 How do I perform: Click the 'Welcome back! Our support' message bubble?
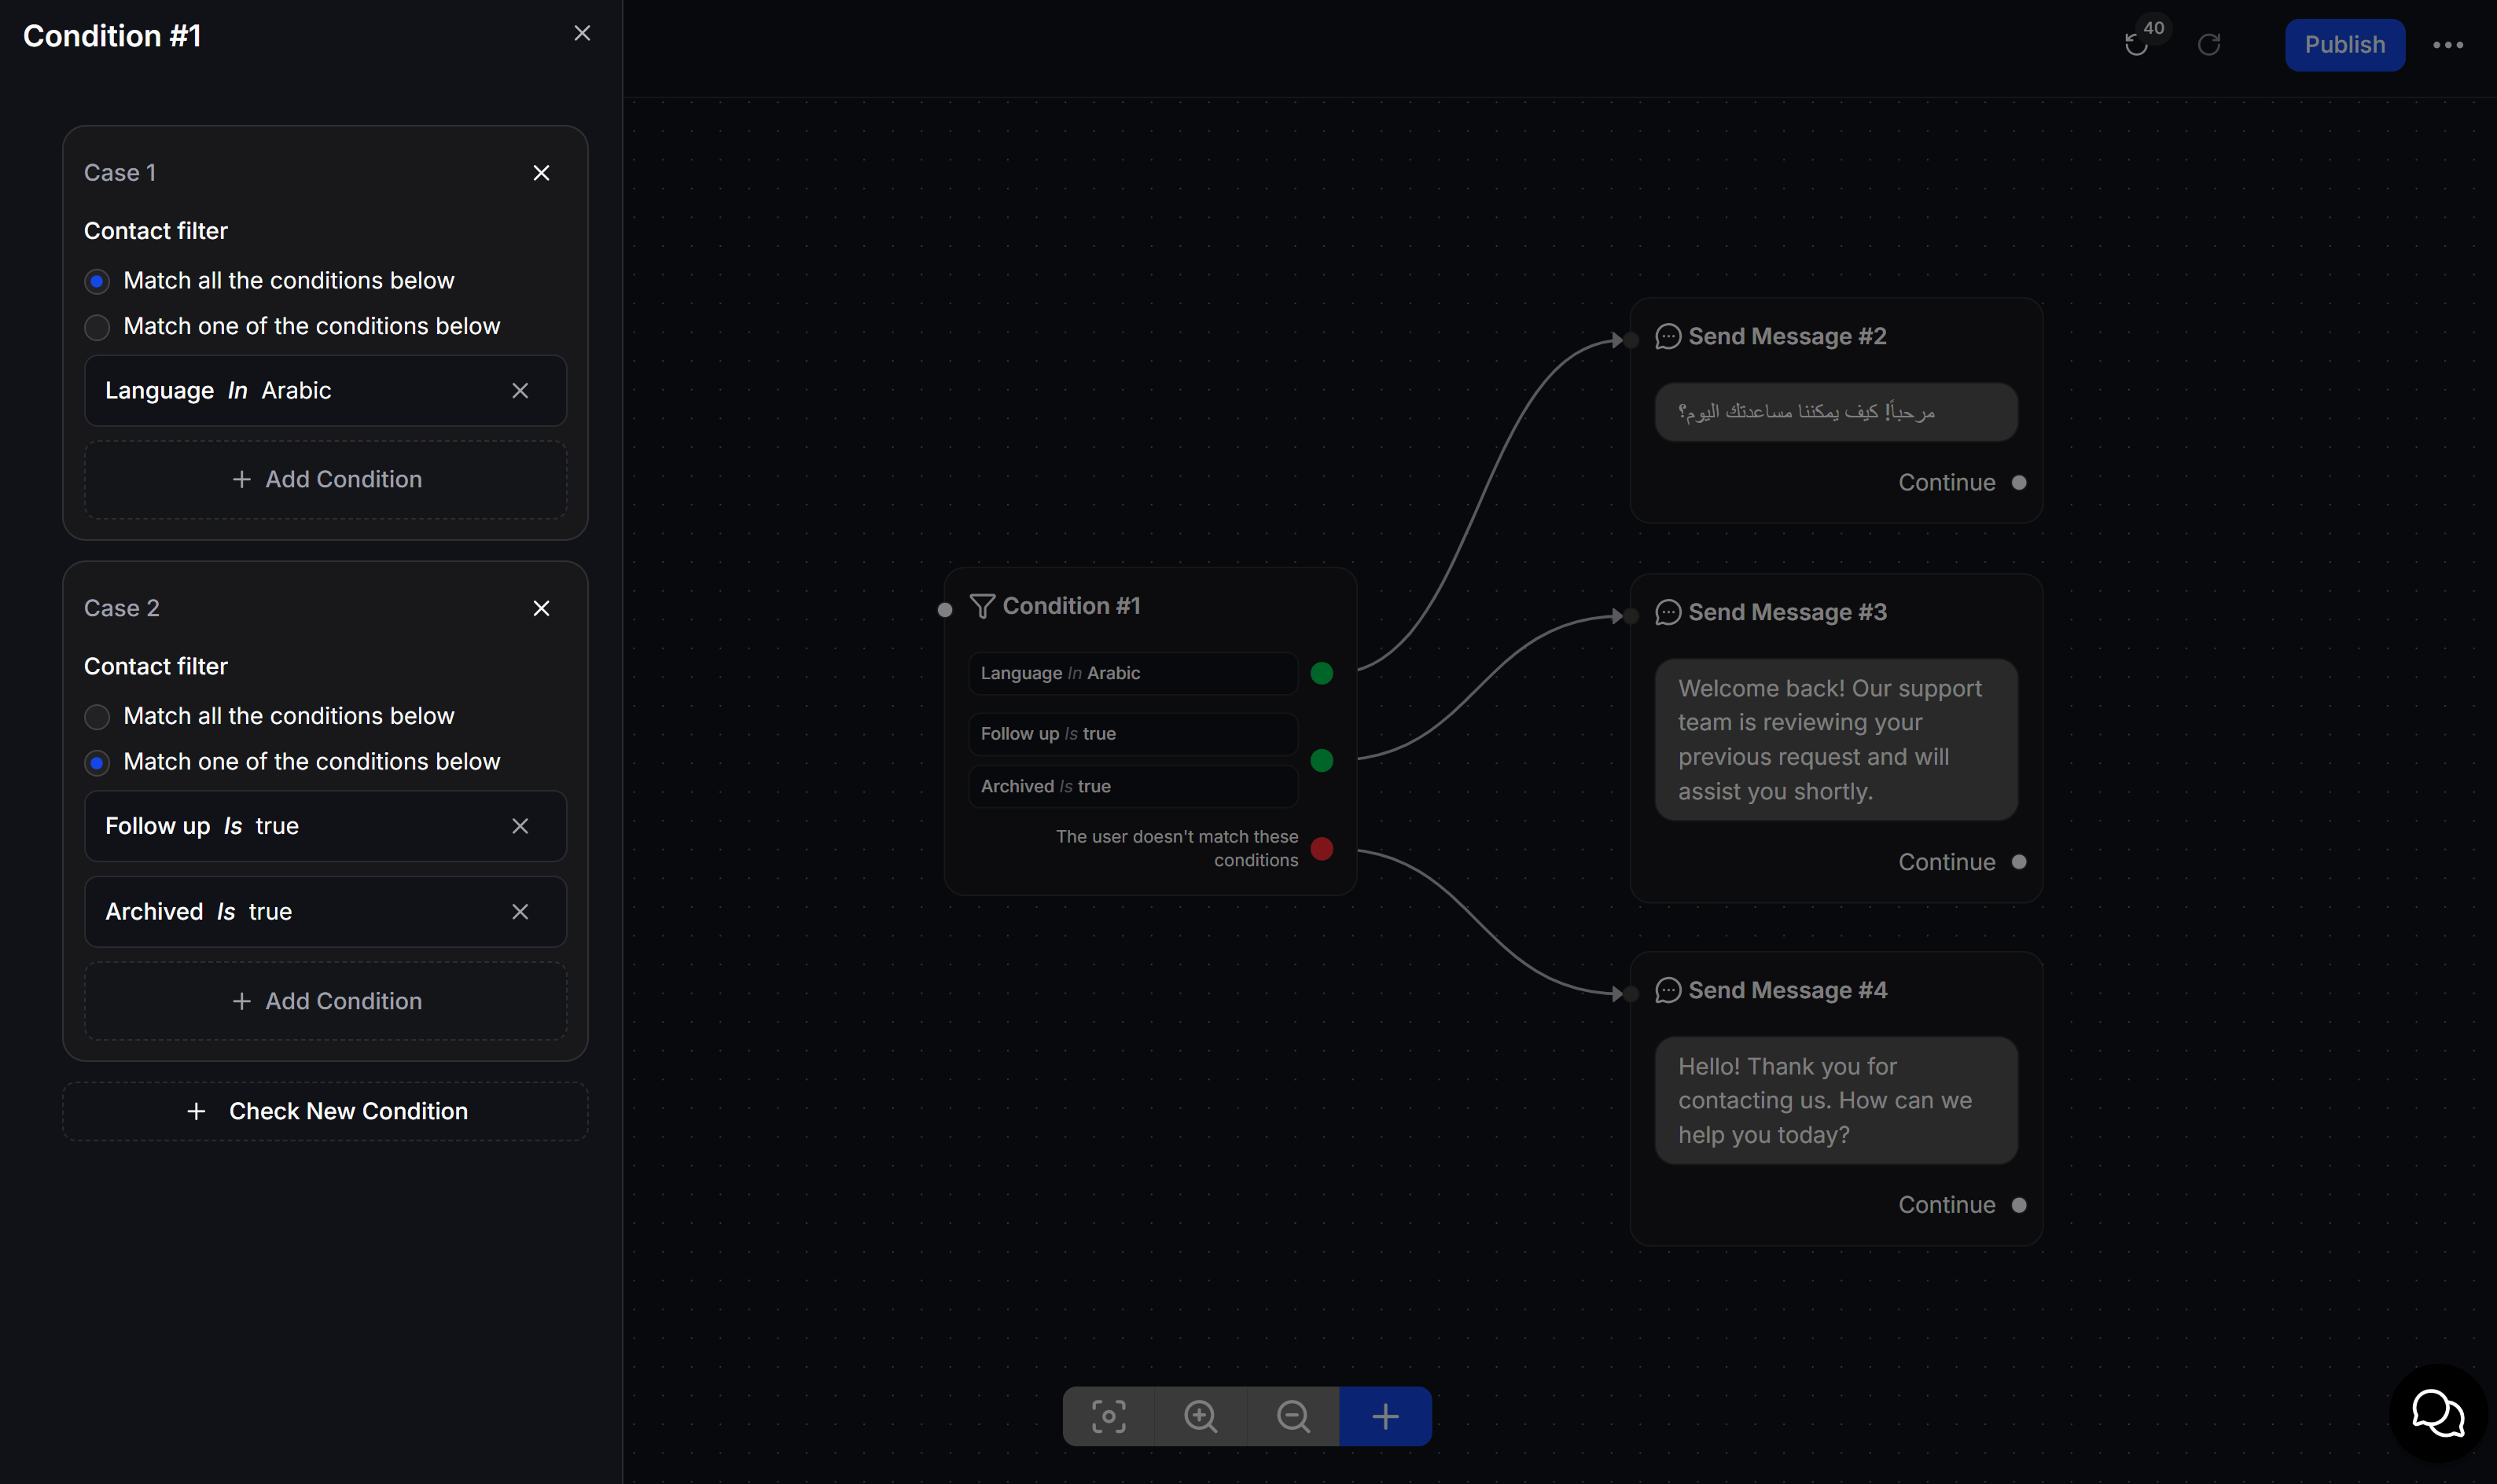1836,740
